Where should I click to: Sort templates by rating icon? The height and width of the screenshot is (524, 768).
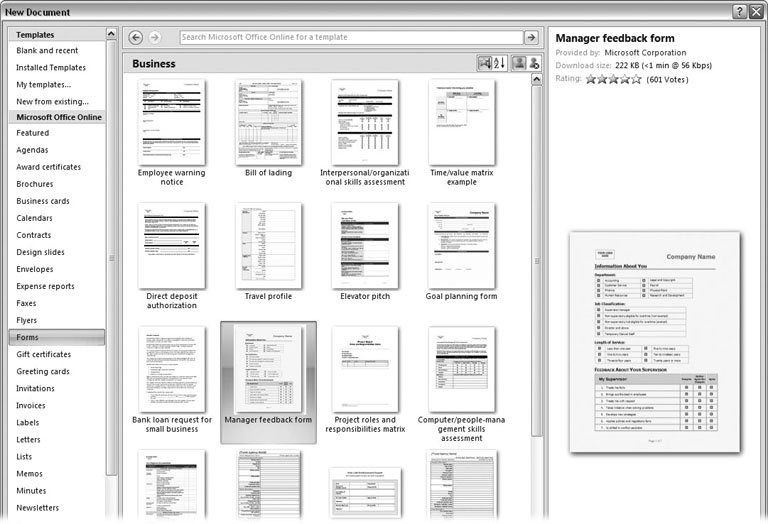click(484, 63)
